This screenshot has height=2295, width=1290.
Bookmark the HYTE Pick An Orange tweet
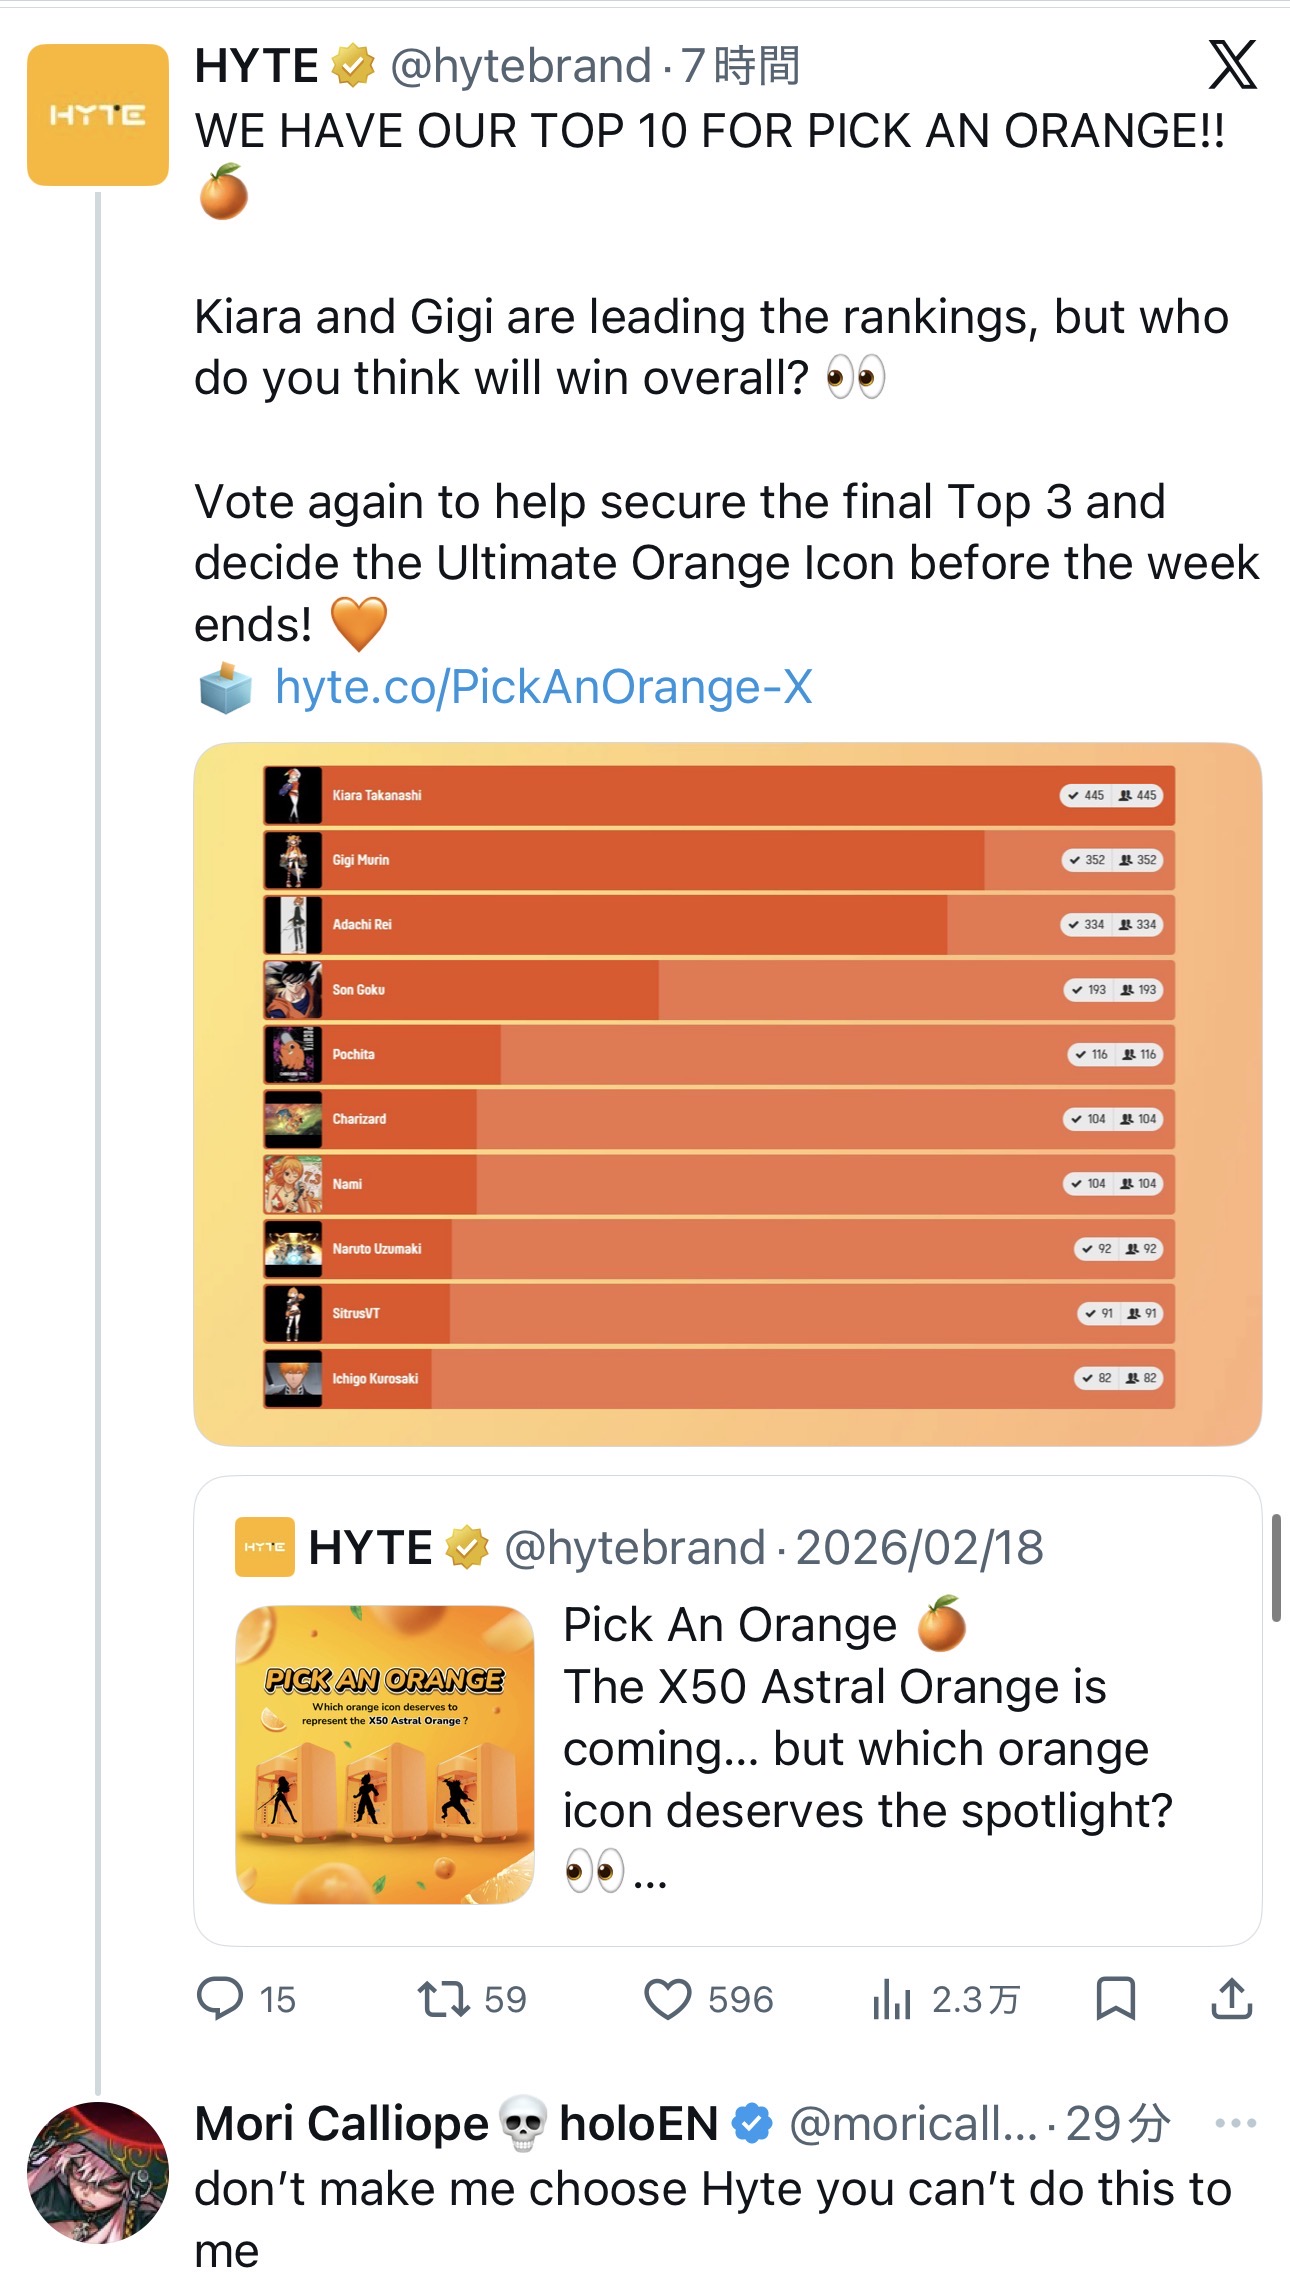click(1115, 1998)
